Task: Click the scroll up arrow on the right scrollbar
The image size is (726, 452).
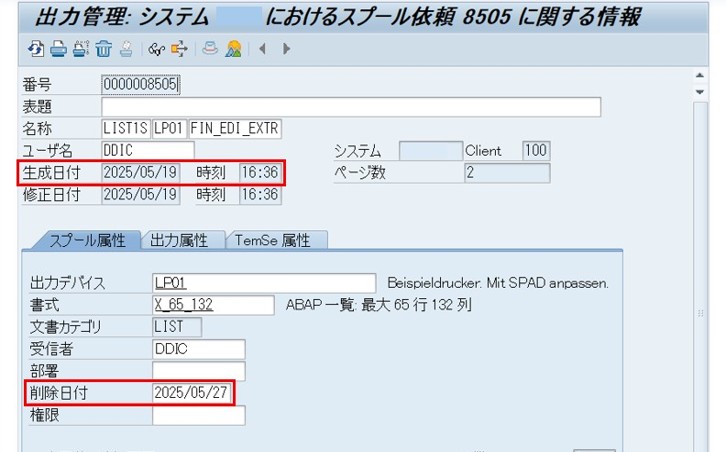Action: [x=700, y=75]
